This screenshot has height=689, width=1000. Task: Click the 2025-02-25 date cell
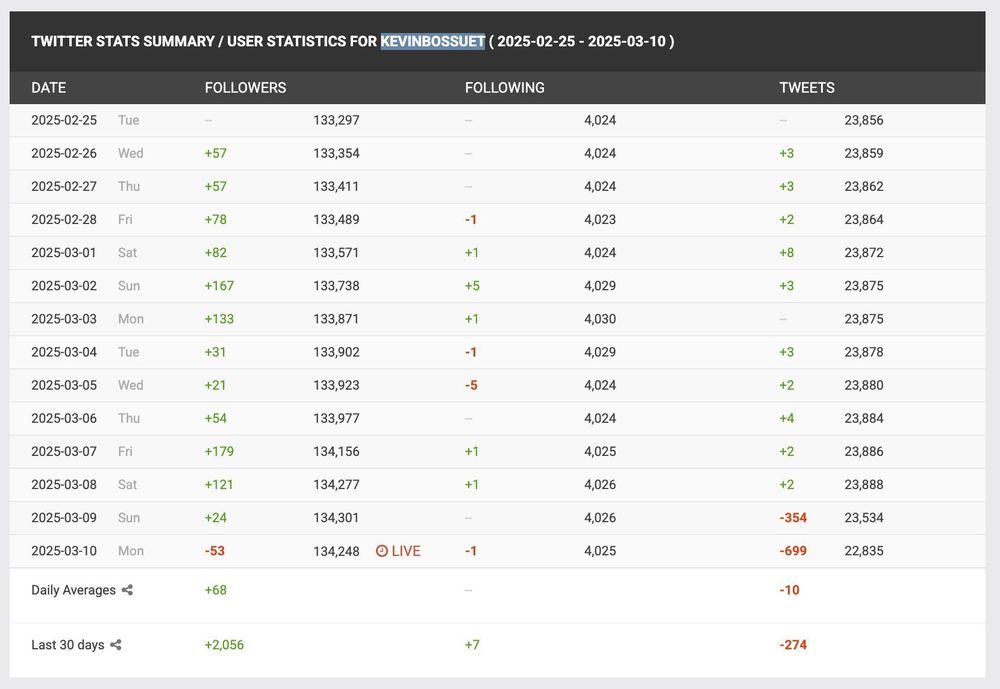click(64, 120)
